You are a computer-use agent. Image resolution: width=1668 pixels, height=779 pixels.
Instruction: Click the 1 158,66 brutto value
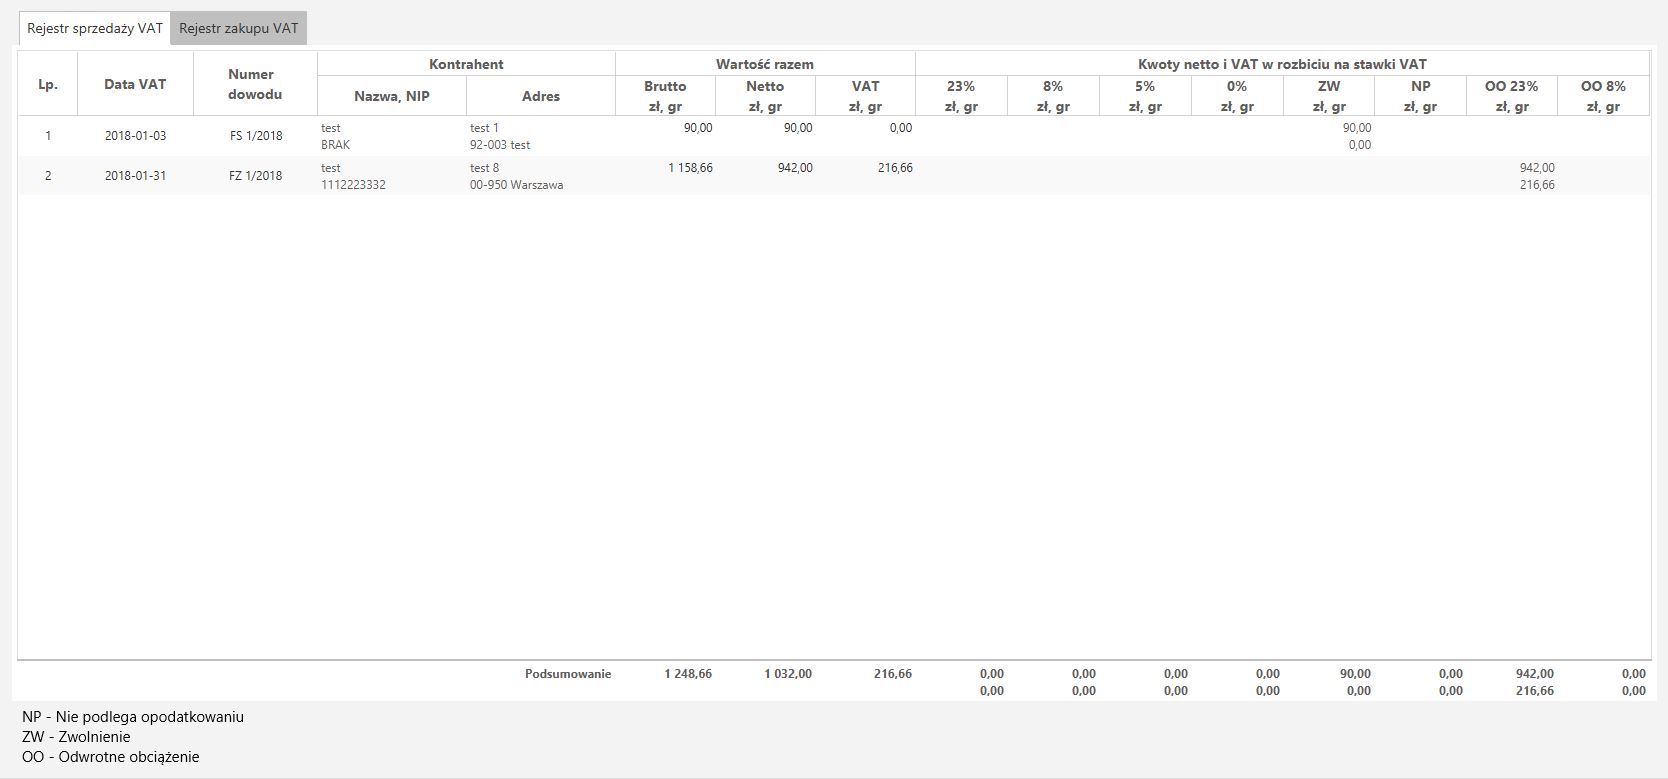pyautogui.click(x=690, y=168)
